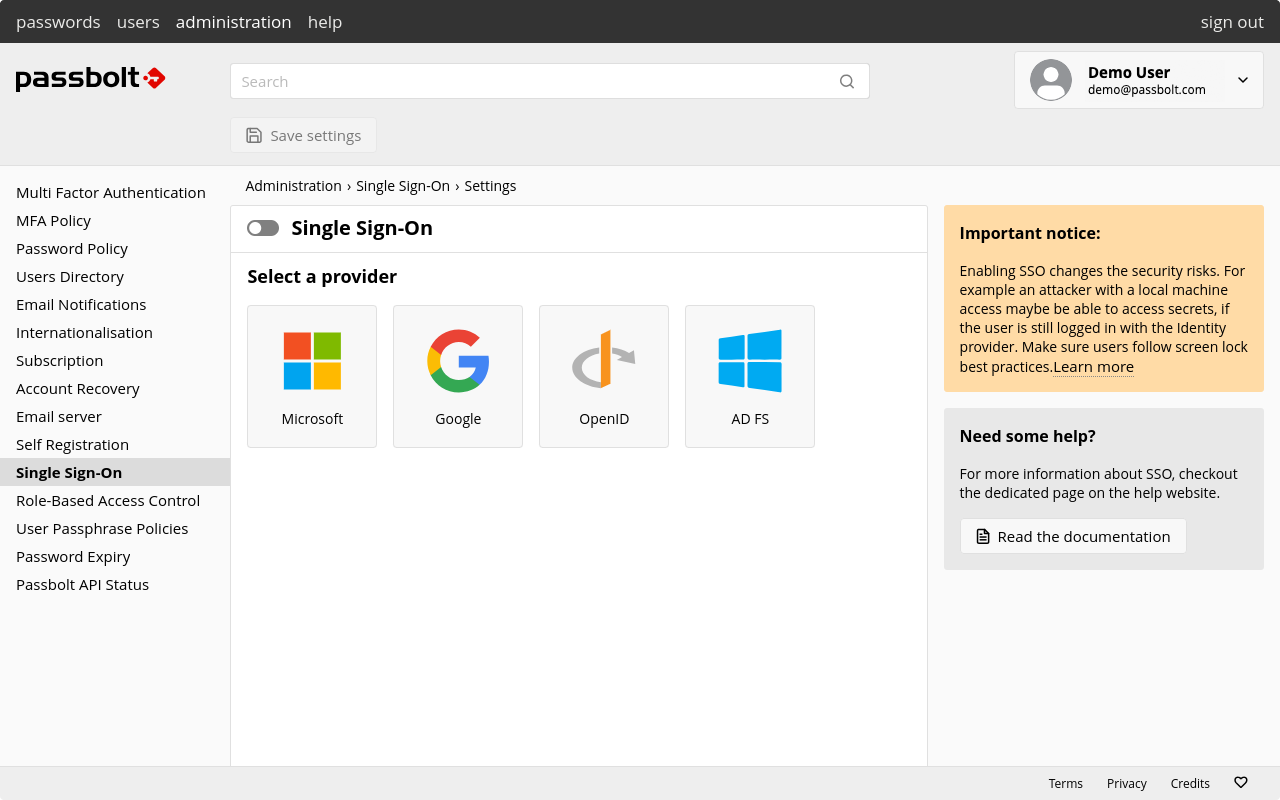1280x800 pixels.
Task: Click the heart icon in footer
Action: click(1241, 783)
